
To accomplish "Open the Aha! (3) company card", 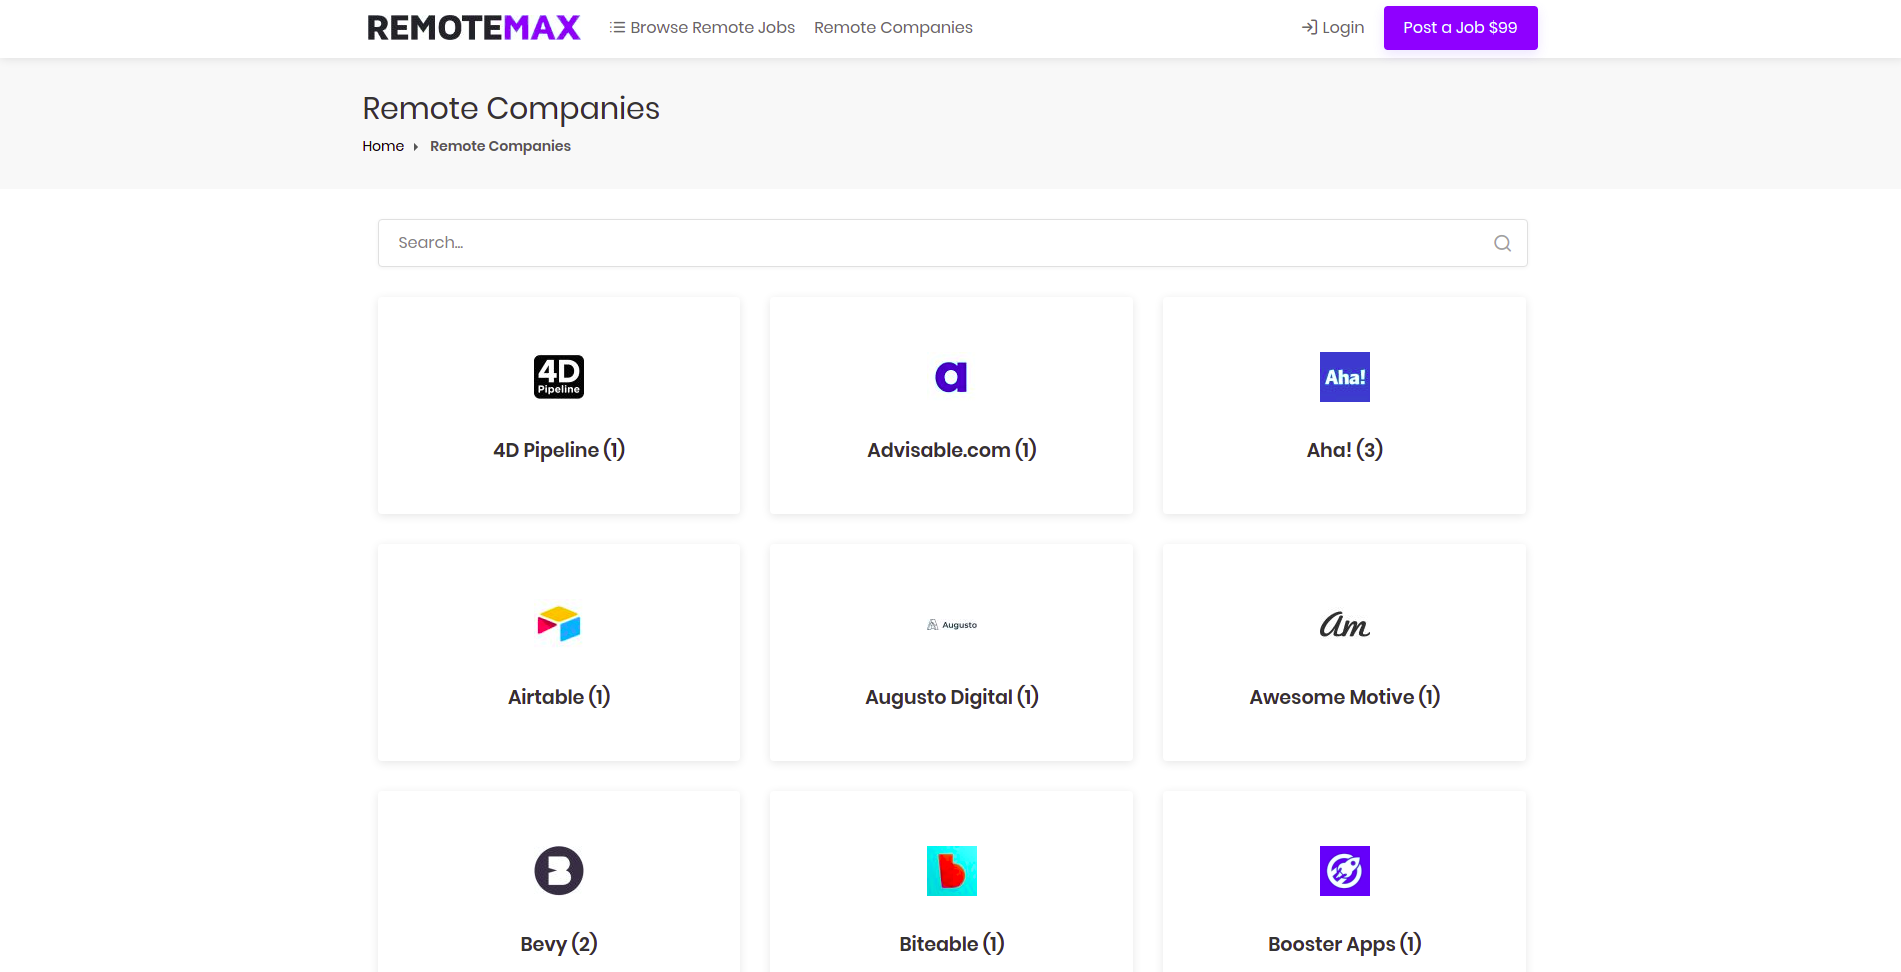I will click(x=1344, y=450).
